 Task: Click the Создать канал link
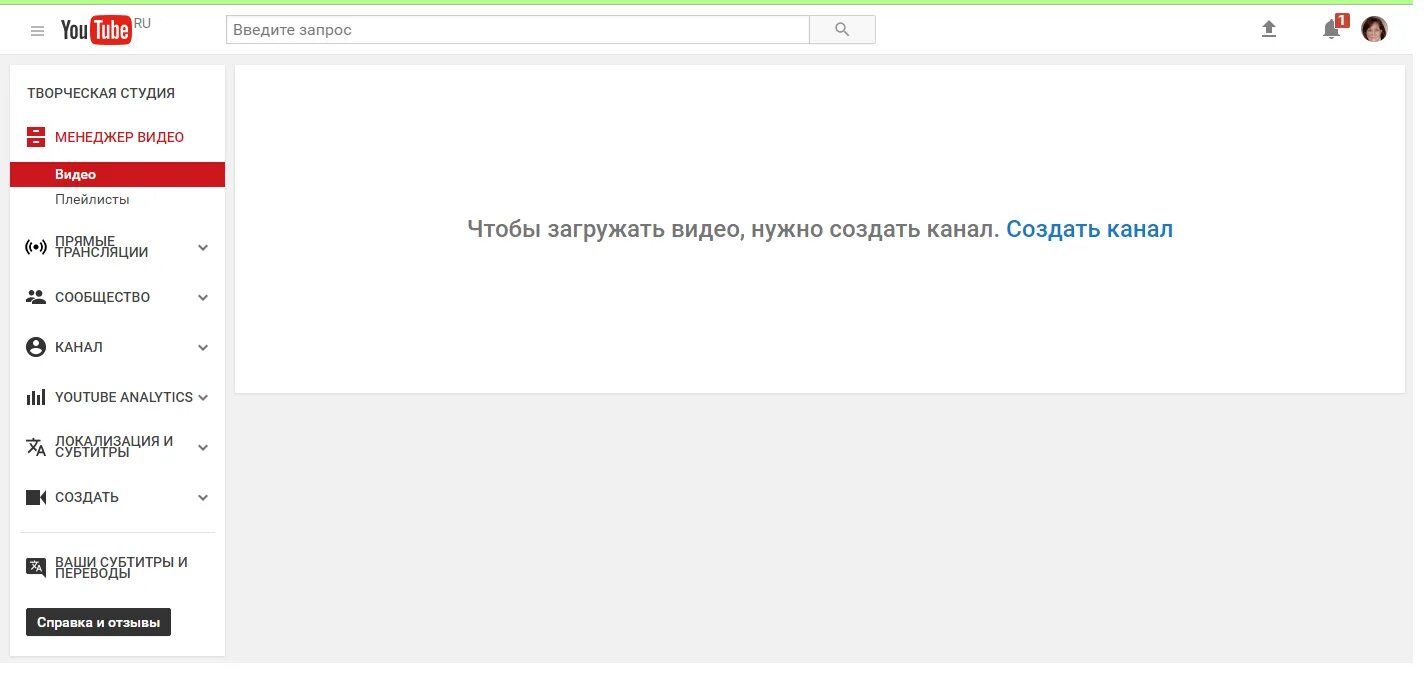point(1089,229)
